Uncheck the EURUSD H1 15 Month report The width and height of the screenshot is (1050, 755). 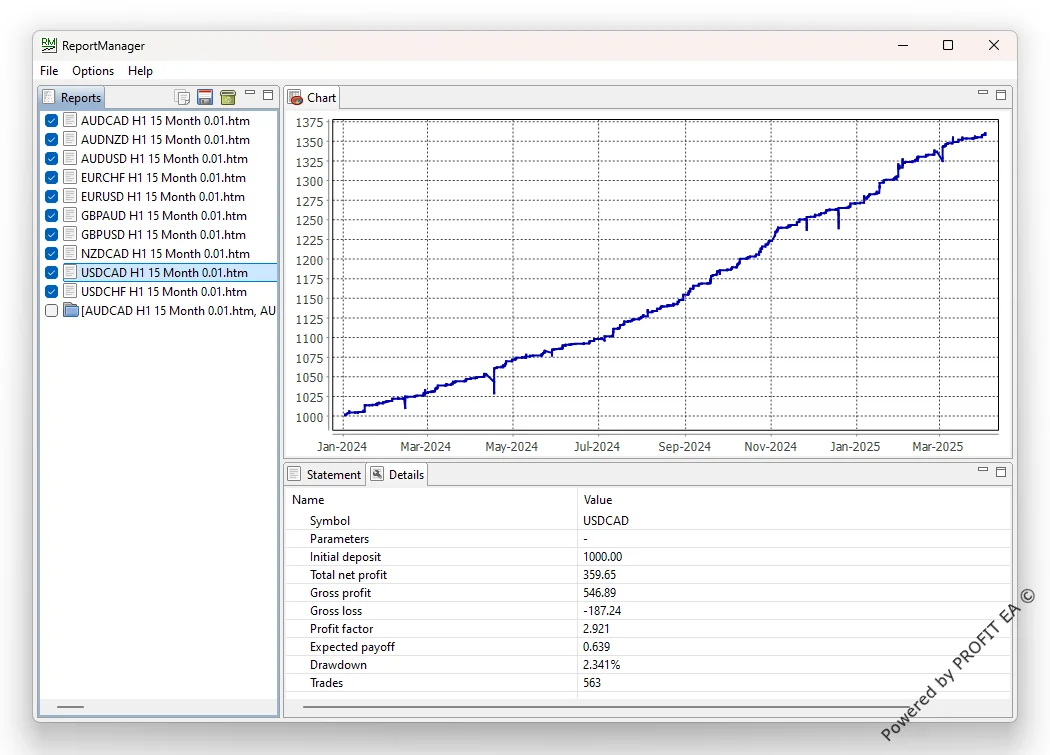tap(52, 196)
